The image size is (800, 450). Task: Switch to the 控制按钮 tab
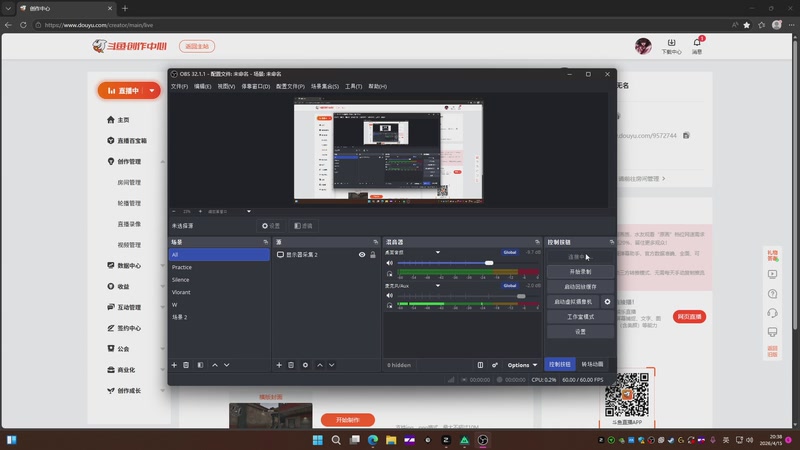coord(560,364)
